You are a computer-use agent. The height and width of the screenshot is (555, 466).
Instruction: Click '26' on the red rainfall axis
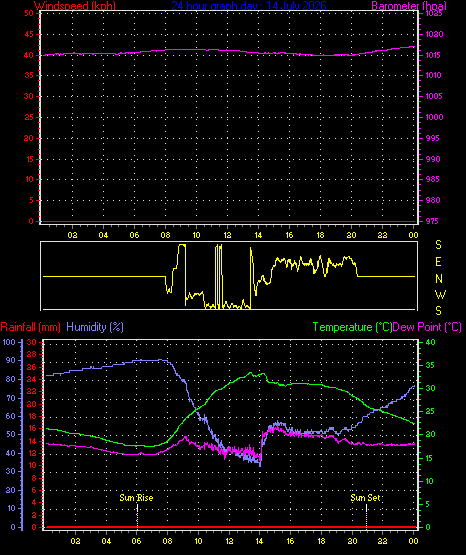click(x=32, y=367)
